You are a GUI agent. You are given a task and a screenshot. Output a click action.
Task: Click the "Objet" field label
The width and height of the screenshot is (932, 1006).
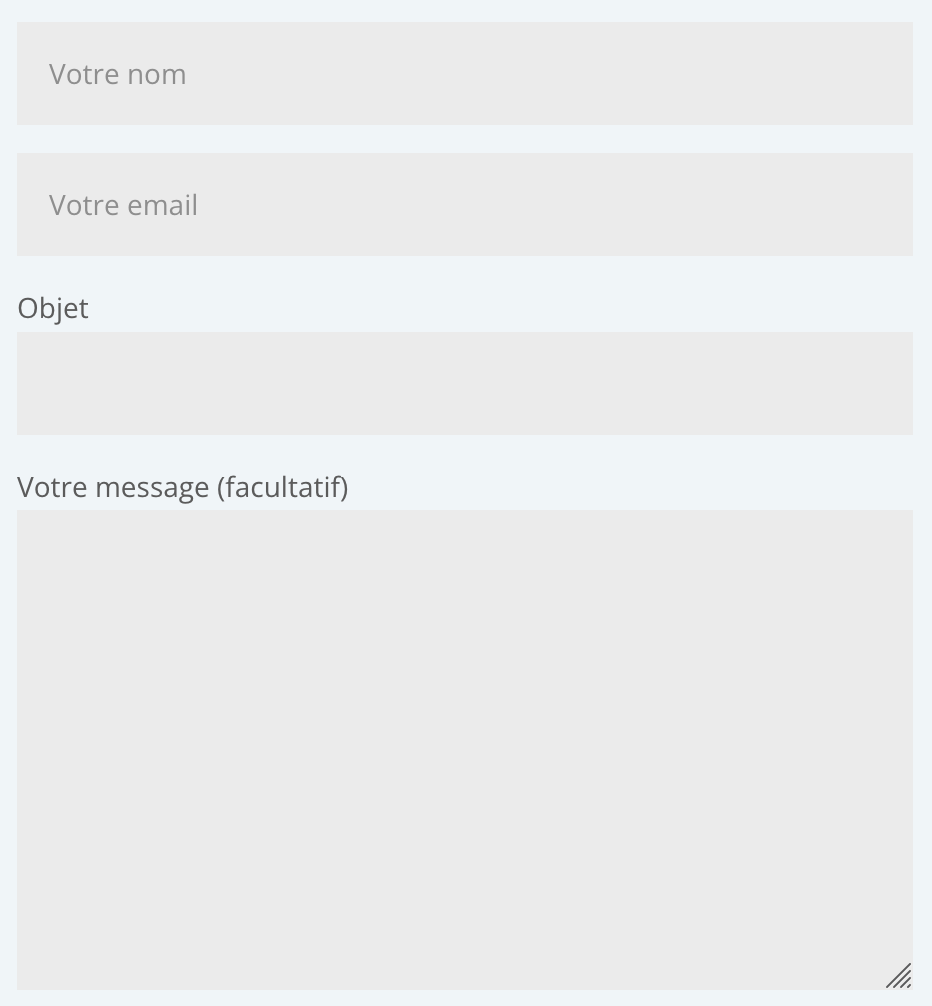[53, 308]
